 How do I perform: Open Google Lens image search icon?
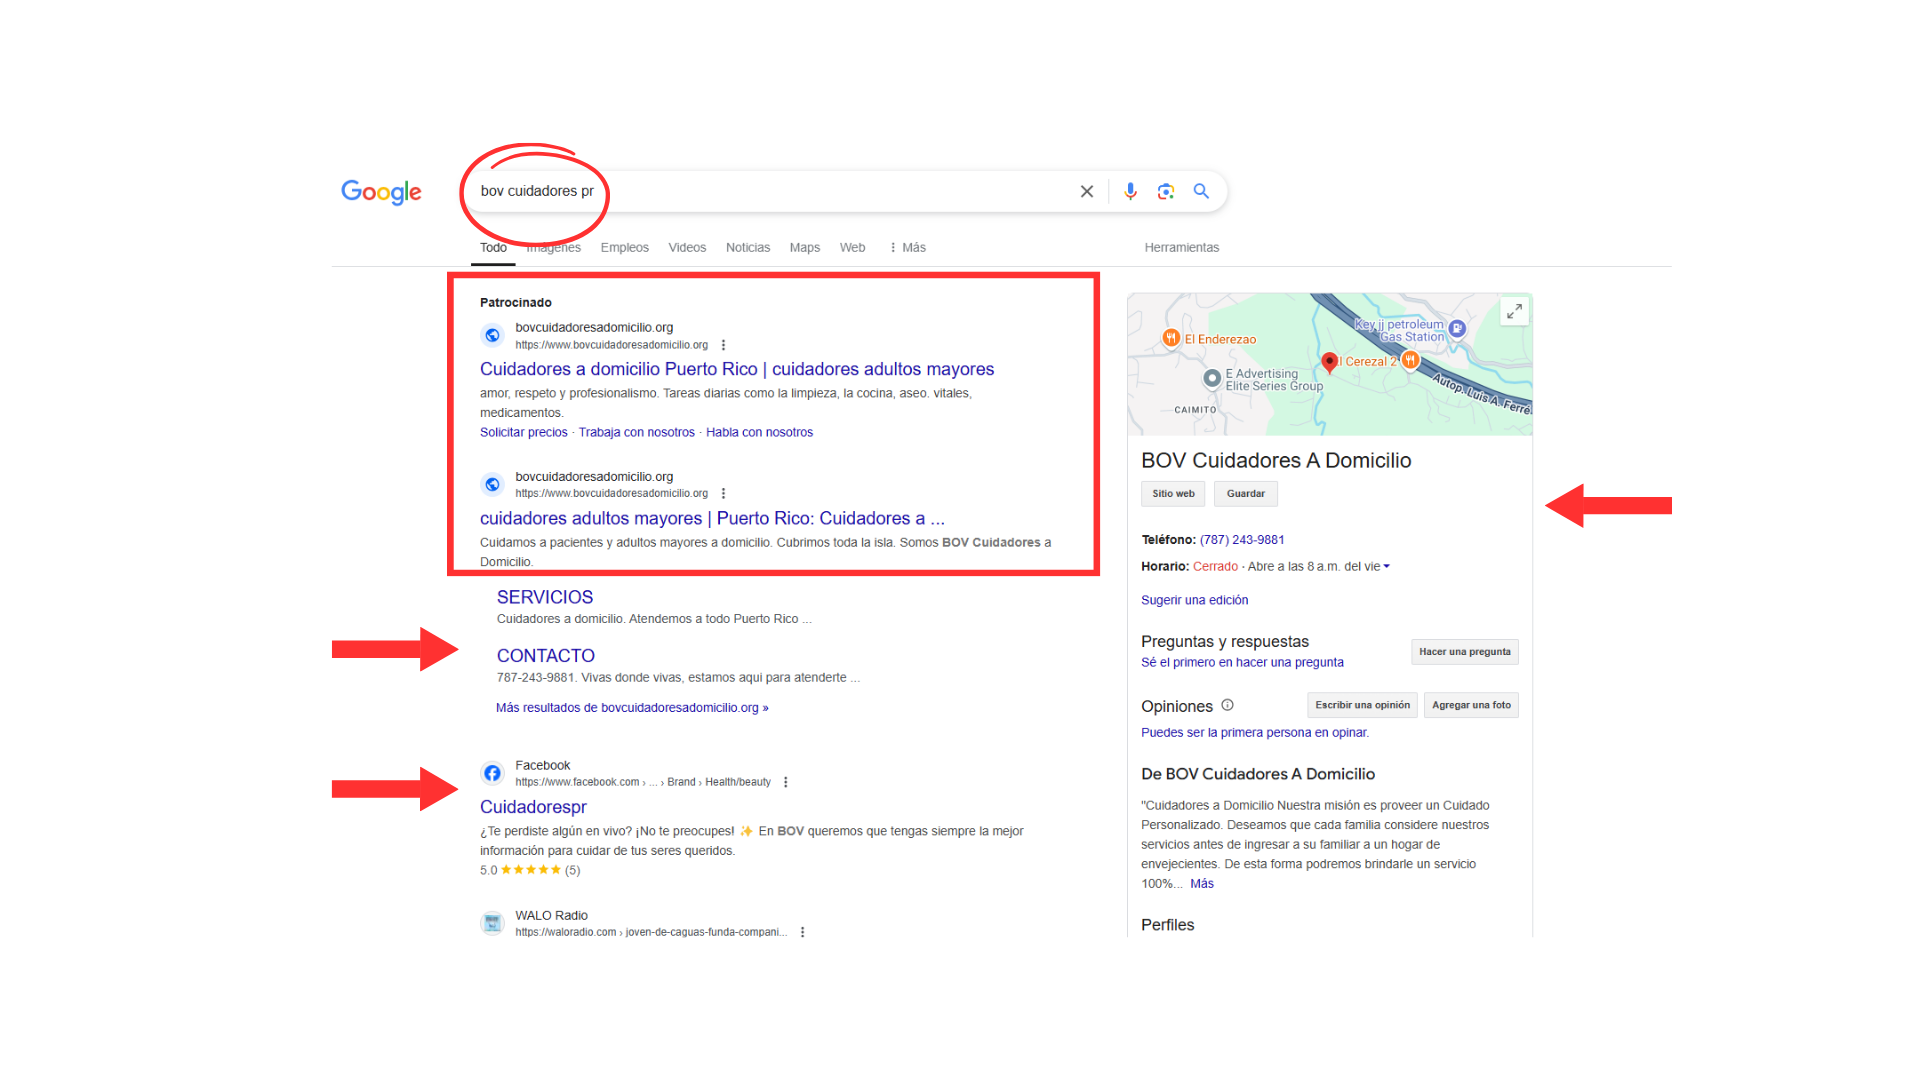coord(1166,191)
